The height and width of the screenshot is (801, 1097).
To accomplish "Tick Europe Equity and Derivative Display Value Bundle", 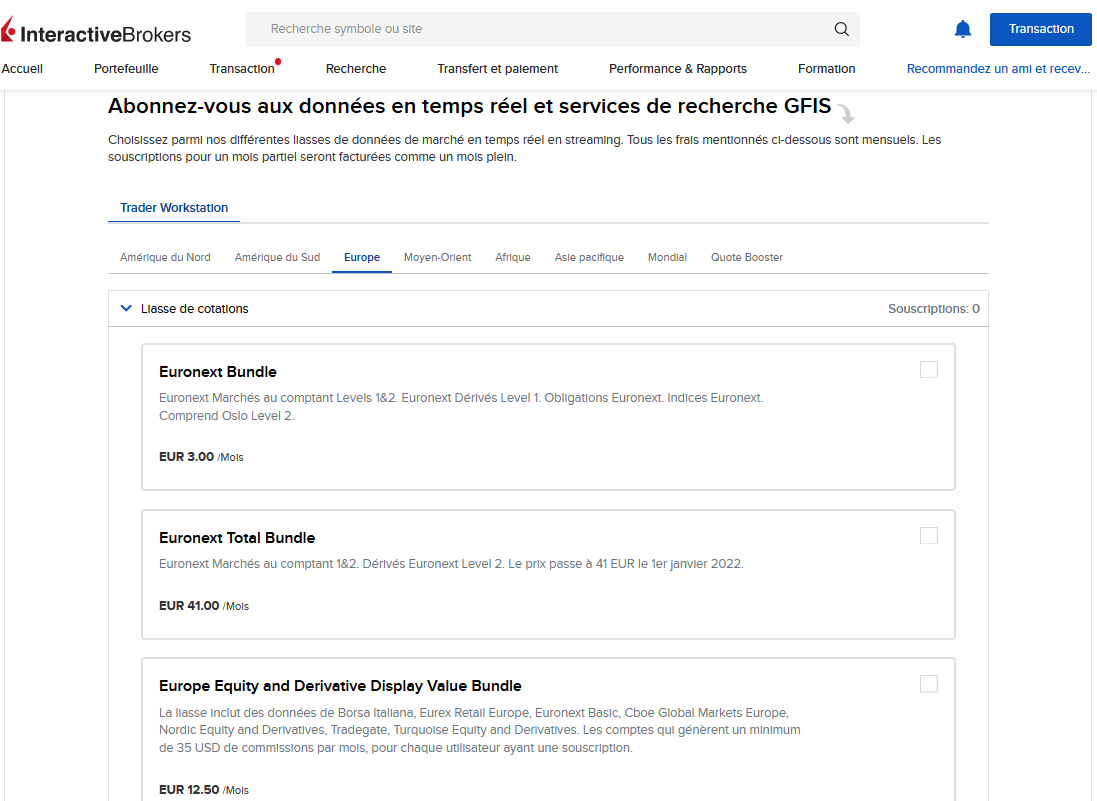I will pos(928,683).
